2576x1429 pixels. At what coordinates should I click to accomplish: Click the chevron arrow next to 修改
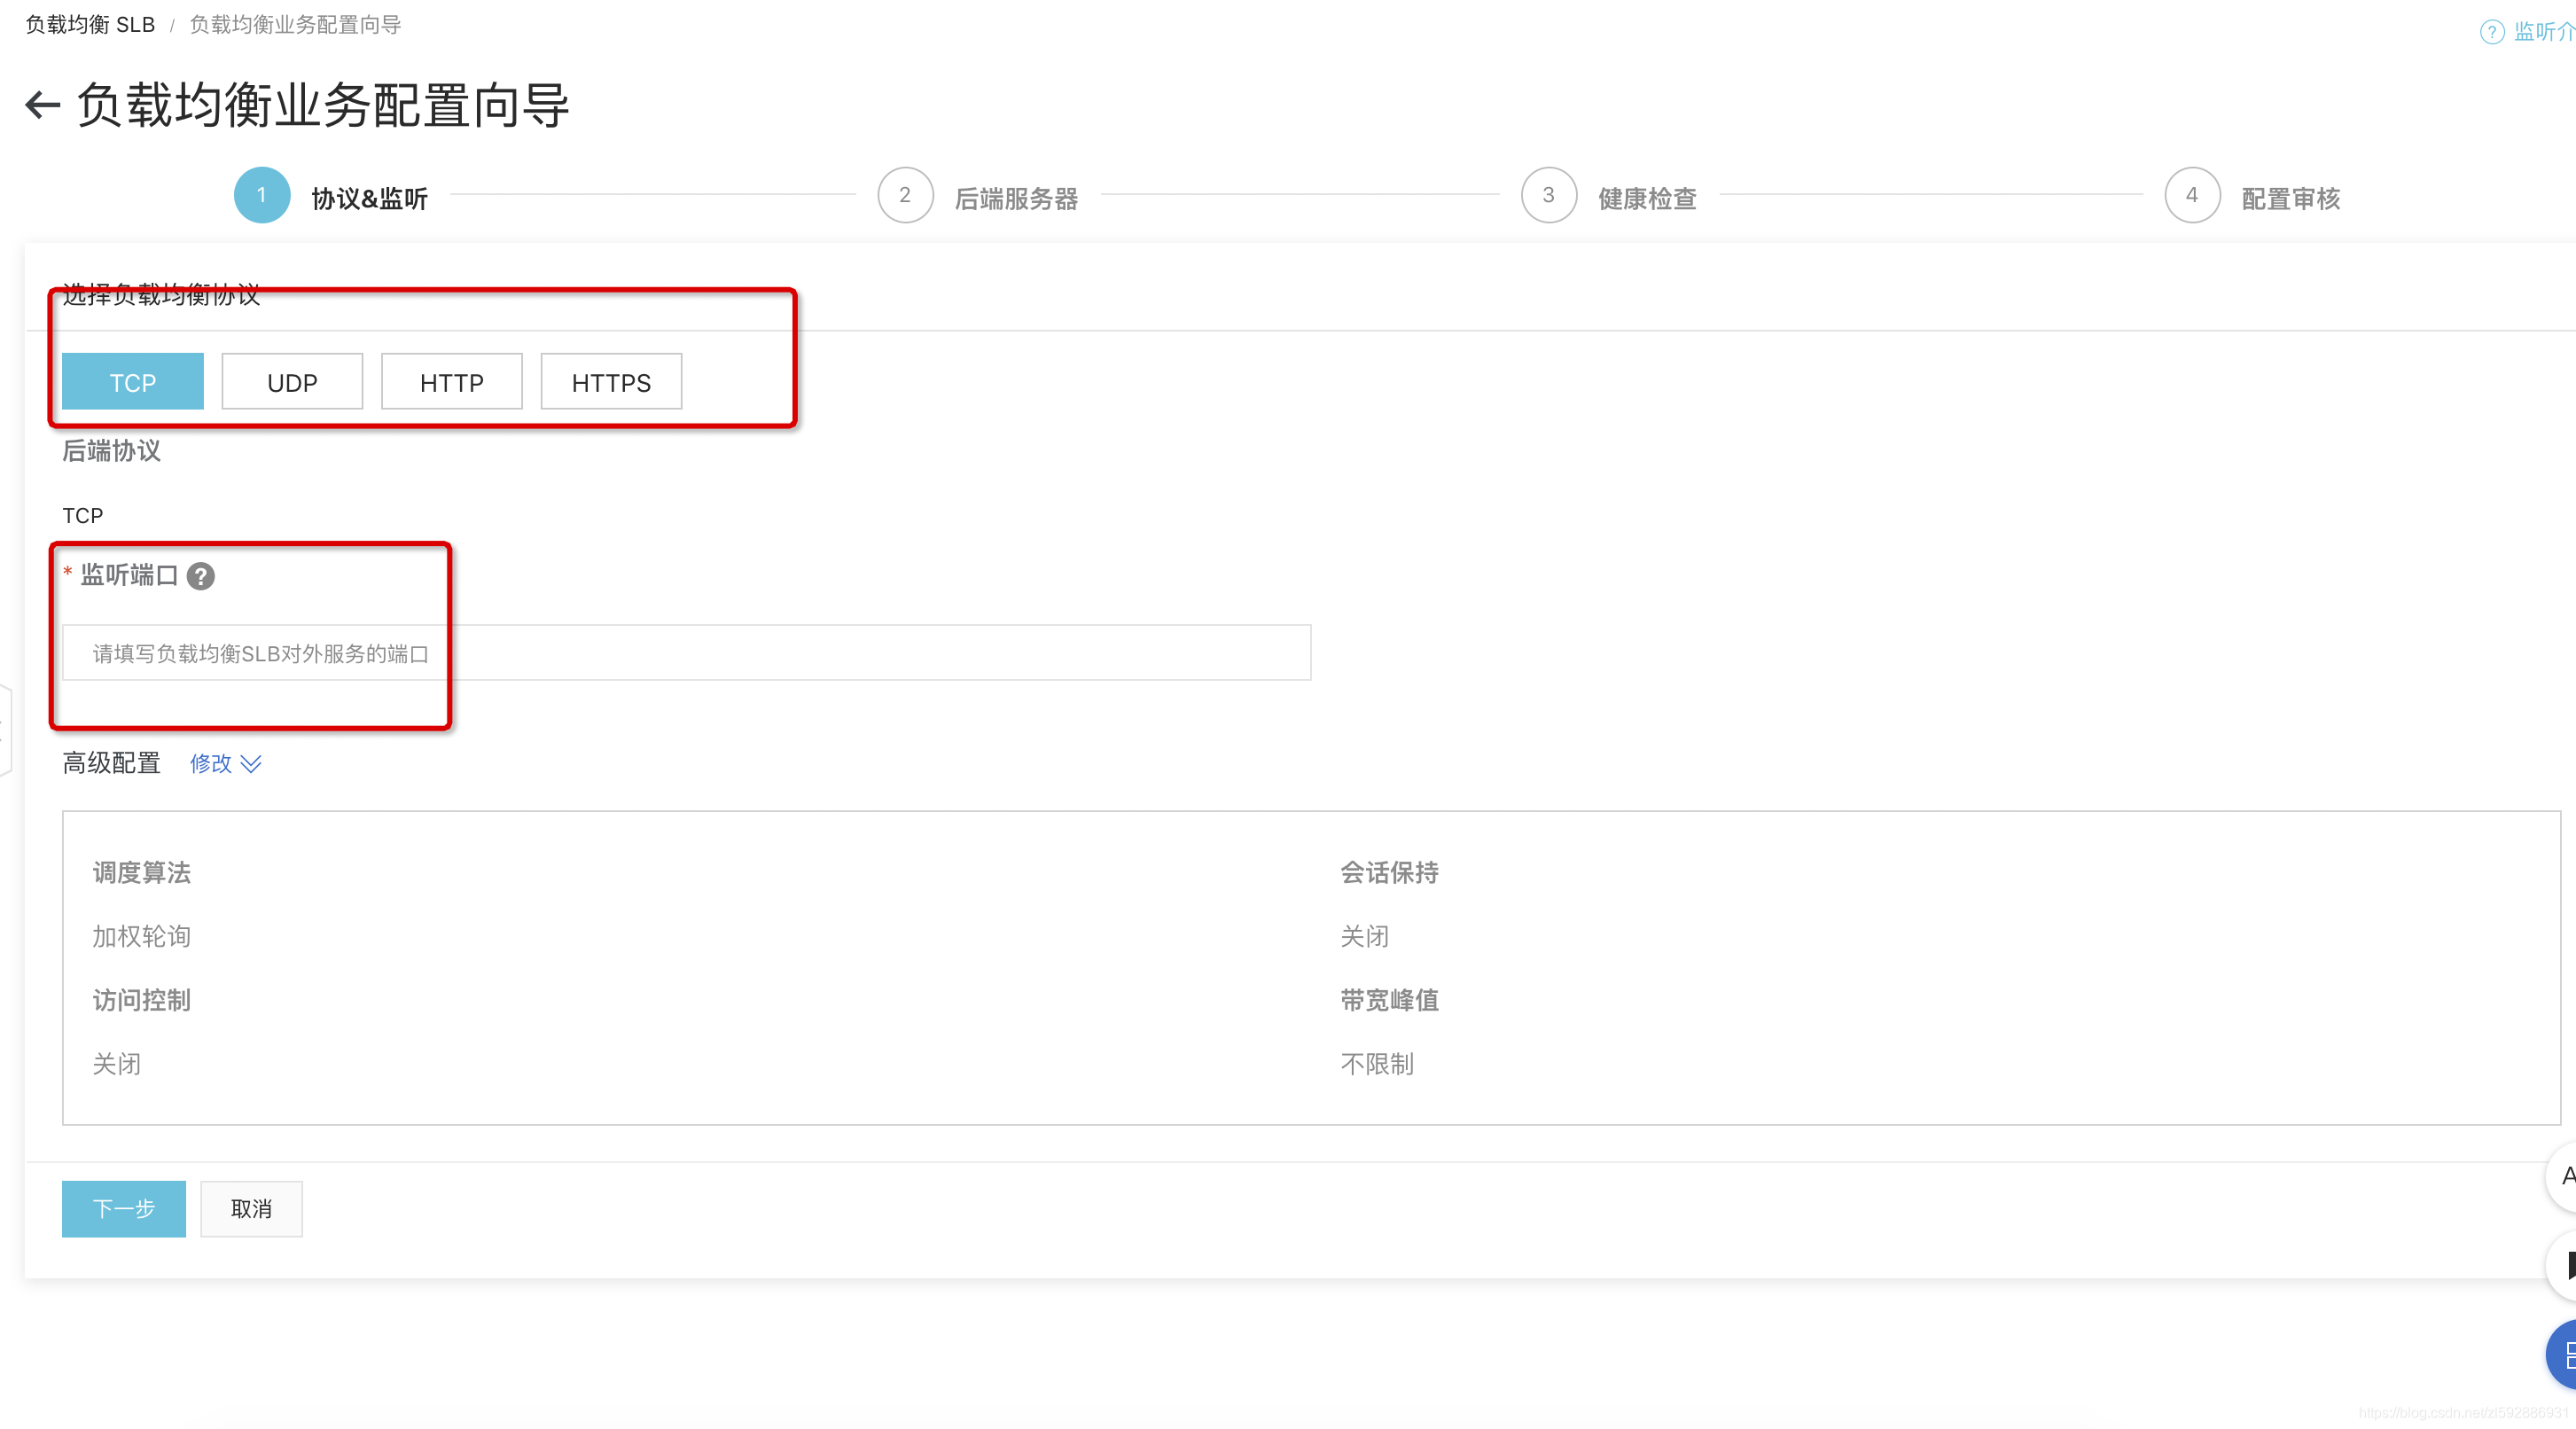coord(251,763)
